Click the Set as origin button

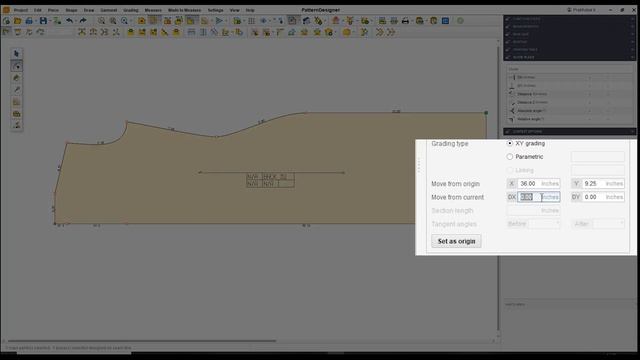click(x=456, y=241)
